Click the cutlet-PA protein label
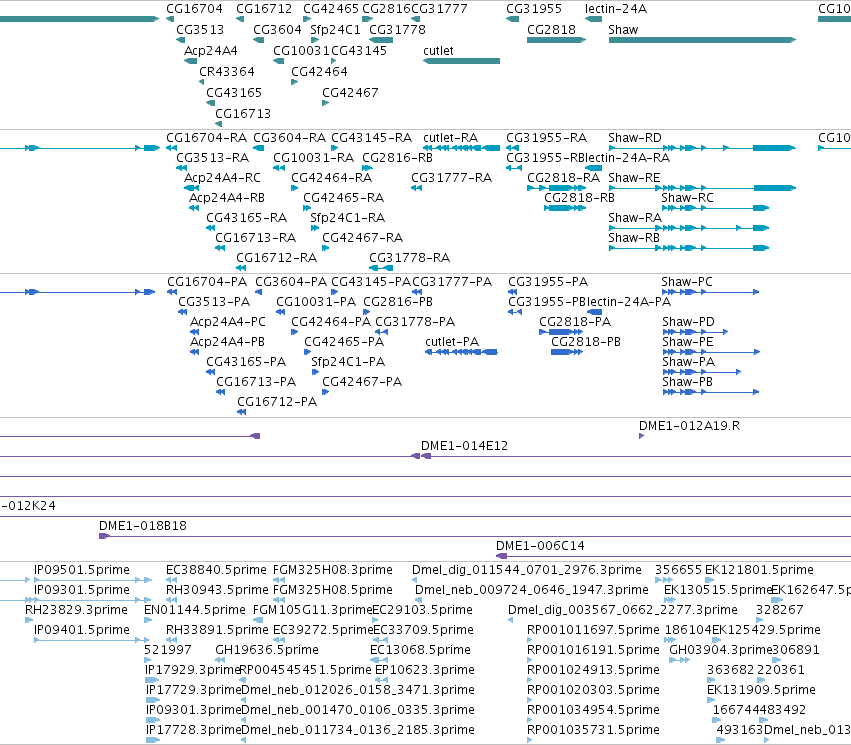 pos(452,342)
